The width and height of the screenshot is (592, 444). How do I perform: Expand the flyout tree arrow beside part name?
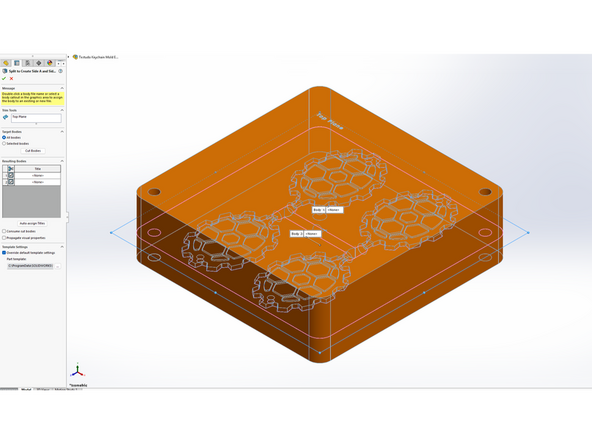(x=69, y=57)
